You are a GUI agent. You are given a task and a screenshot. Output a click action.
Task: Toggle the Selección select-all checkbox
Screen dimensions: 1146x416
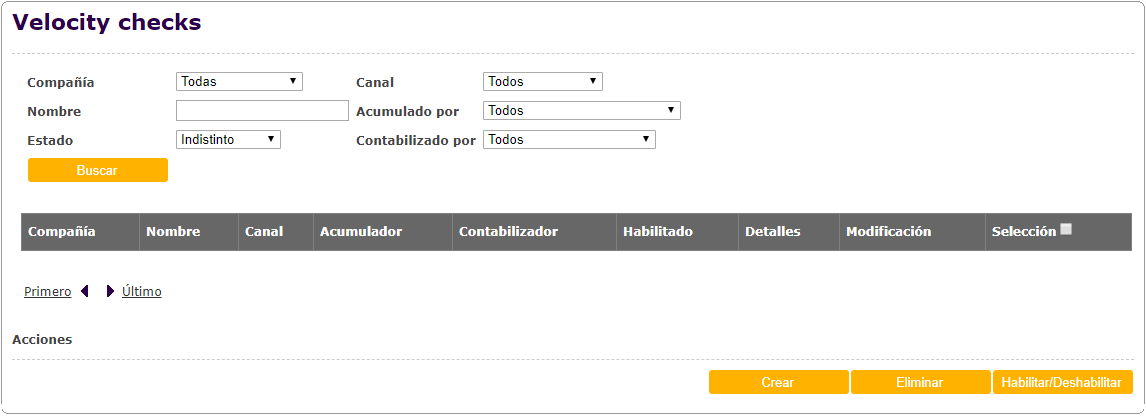[1066, 229]
